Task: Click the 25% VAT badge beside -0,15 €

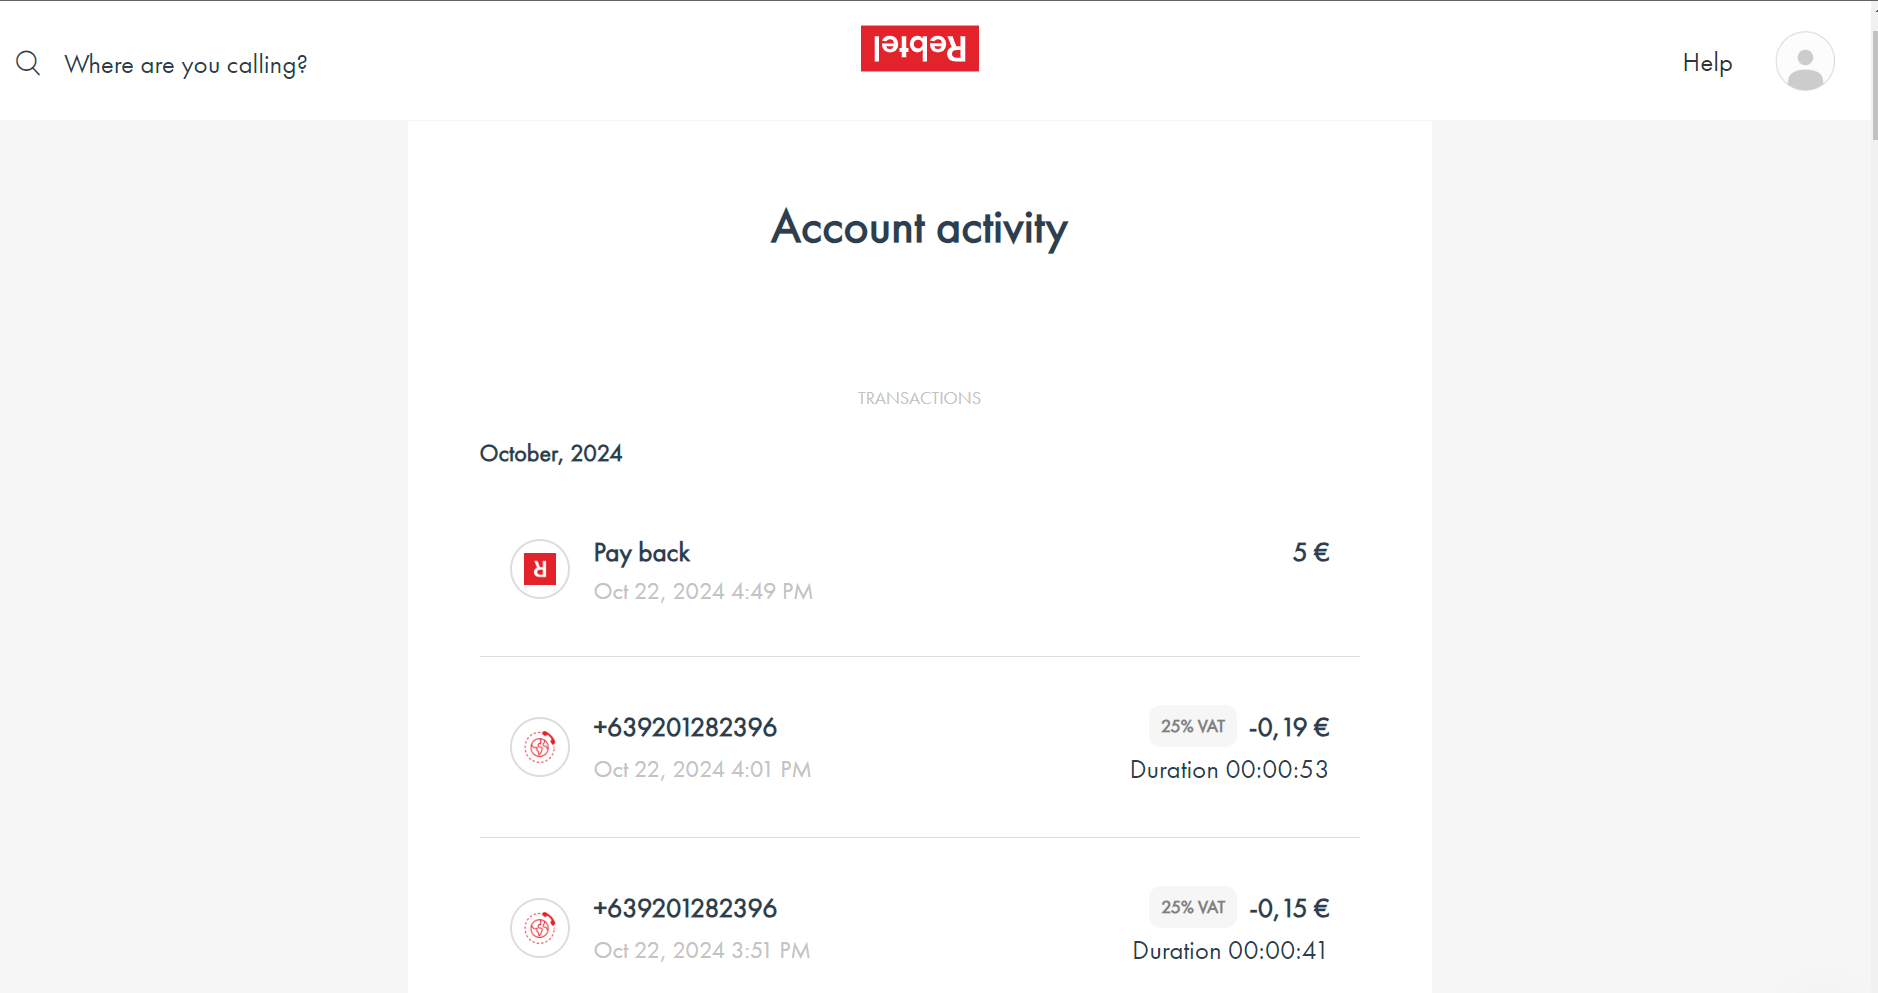Action: click(1192, 908)
